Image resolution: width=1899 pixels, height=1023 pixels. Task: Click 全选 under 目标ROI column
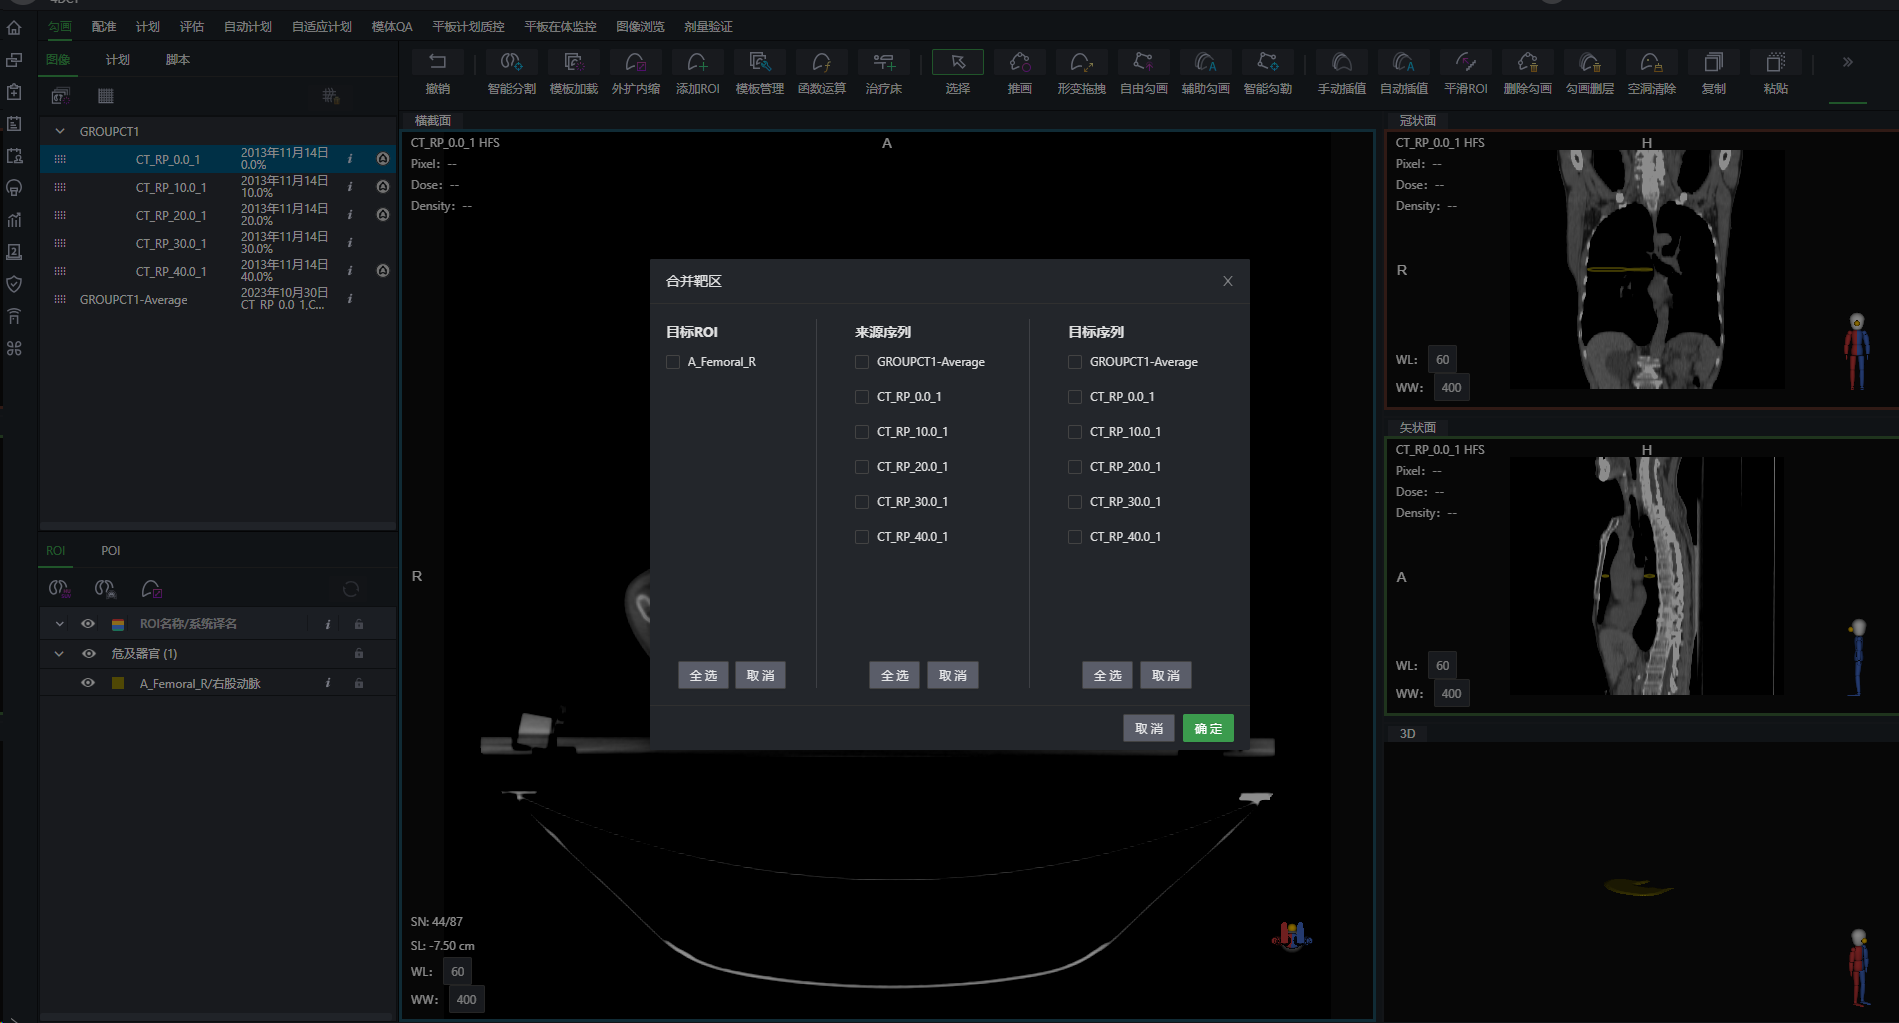[703, 675]
